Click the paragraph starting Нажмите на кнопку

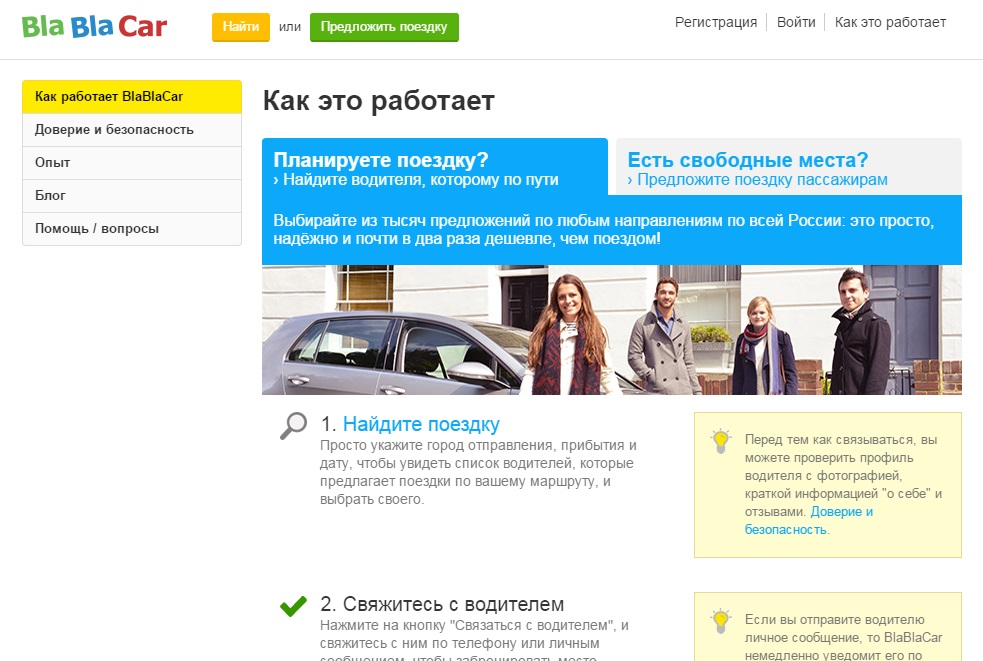tap(475, 642)
